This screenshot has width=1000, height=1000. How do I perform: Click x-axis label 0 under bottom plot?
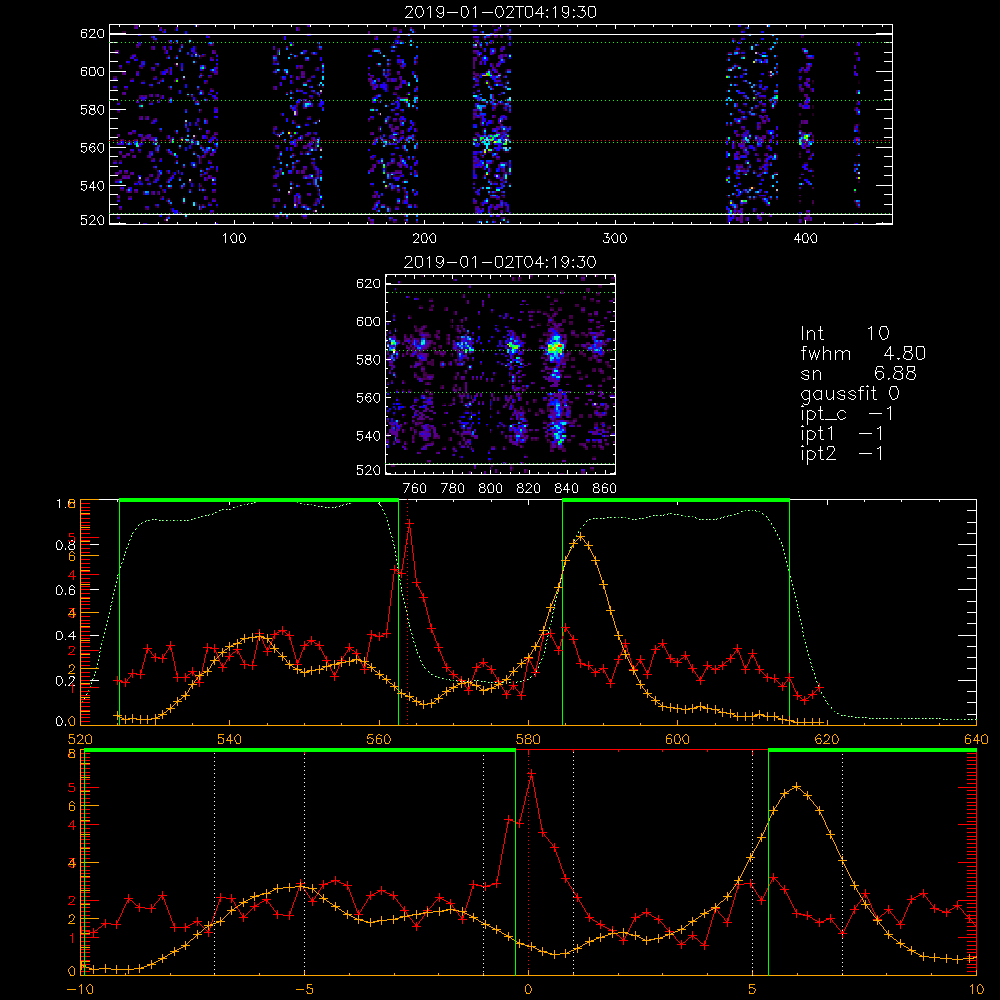click(x=528, y=989)
